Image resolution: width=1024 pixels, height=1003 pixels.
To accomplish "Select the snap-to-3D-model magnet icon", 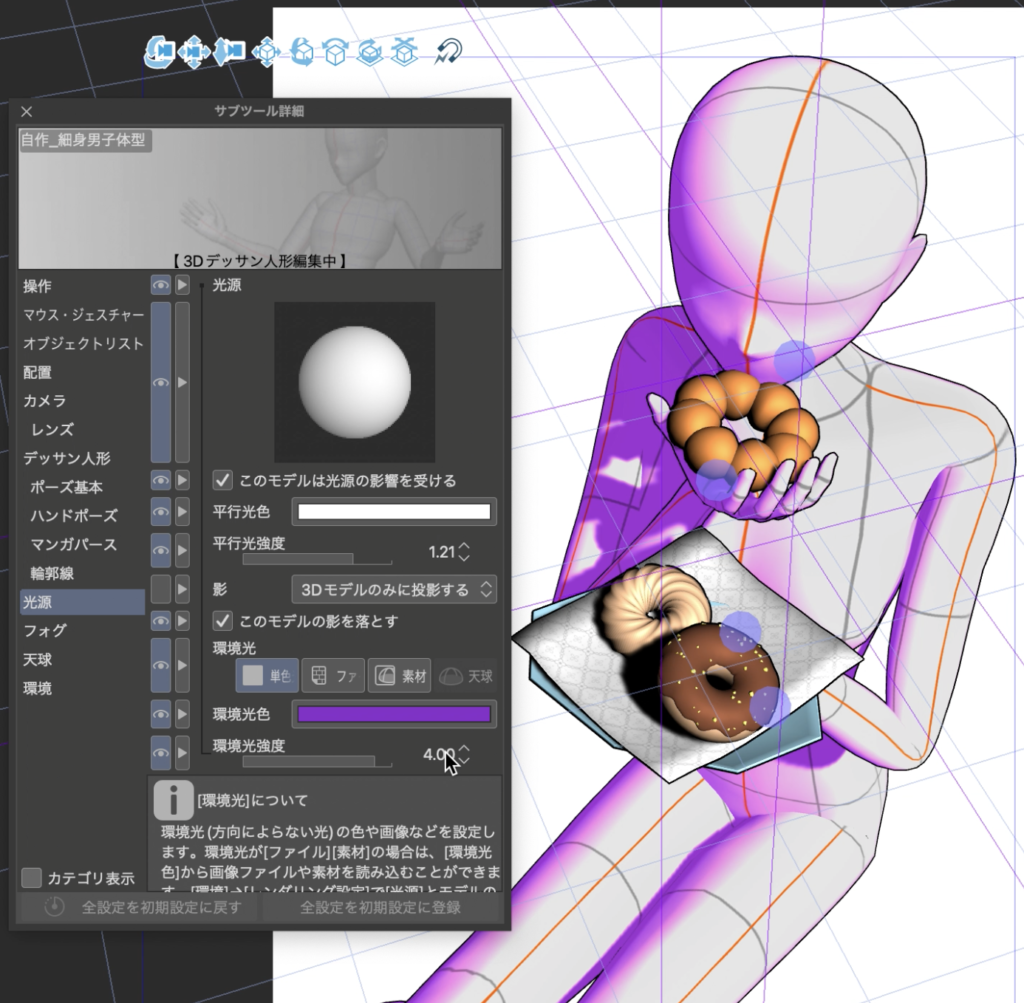I will tap(448, 50).
